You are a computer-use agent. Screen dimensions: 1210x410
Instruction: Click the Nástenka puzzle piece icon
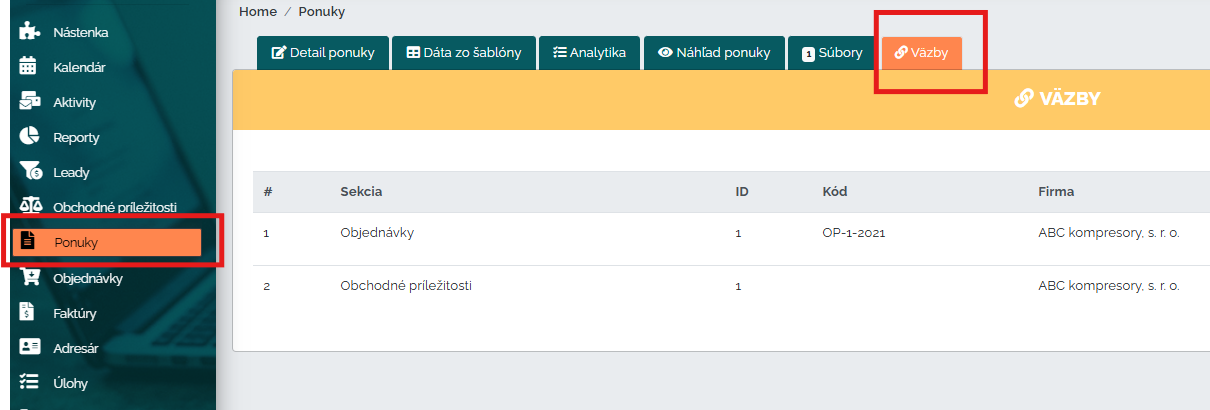(x=30, y=32)
